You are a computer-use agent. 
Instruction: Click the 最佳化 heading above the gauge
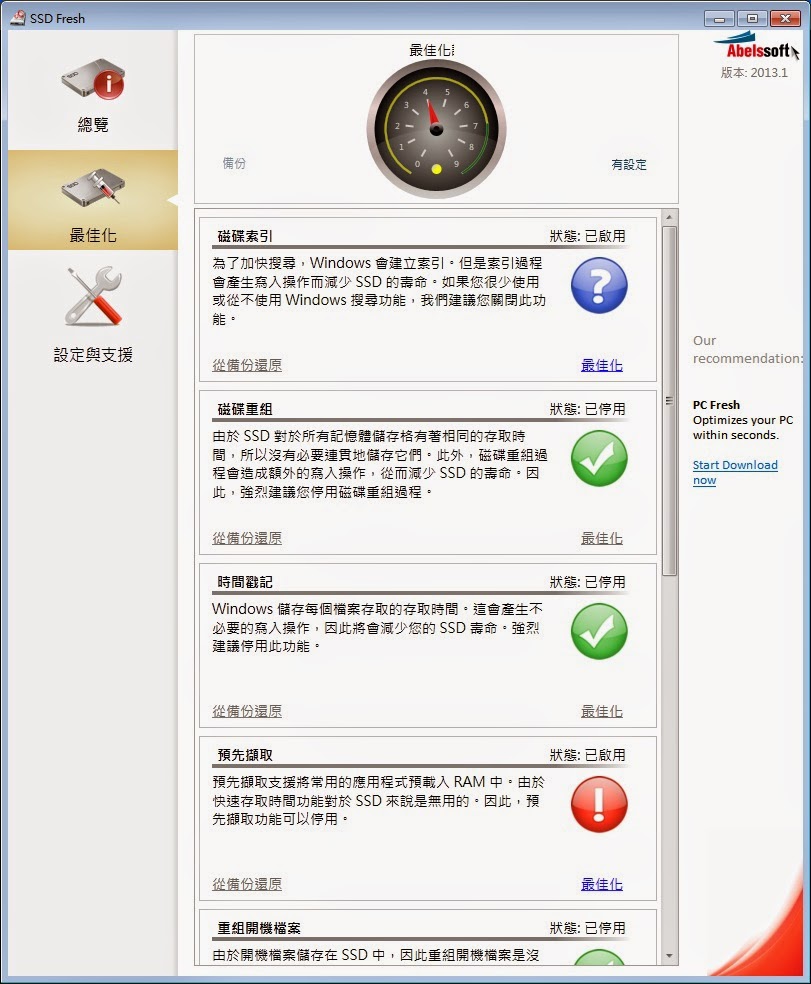432,50
